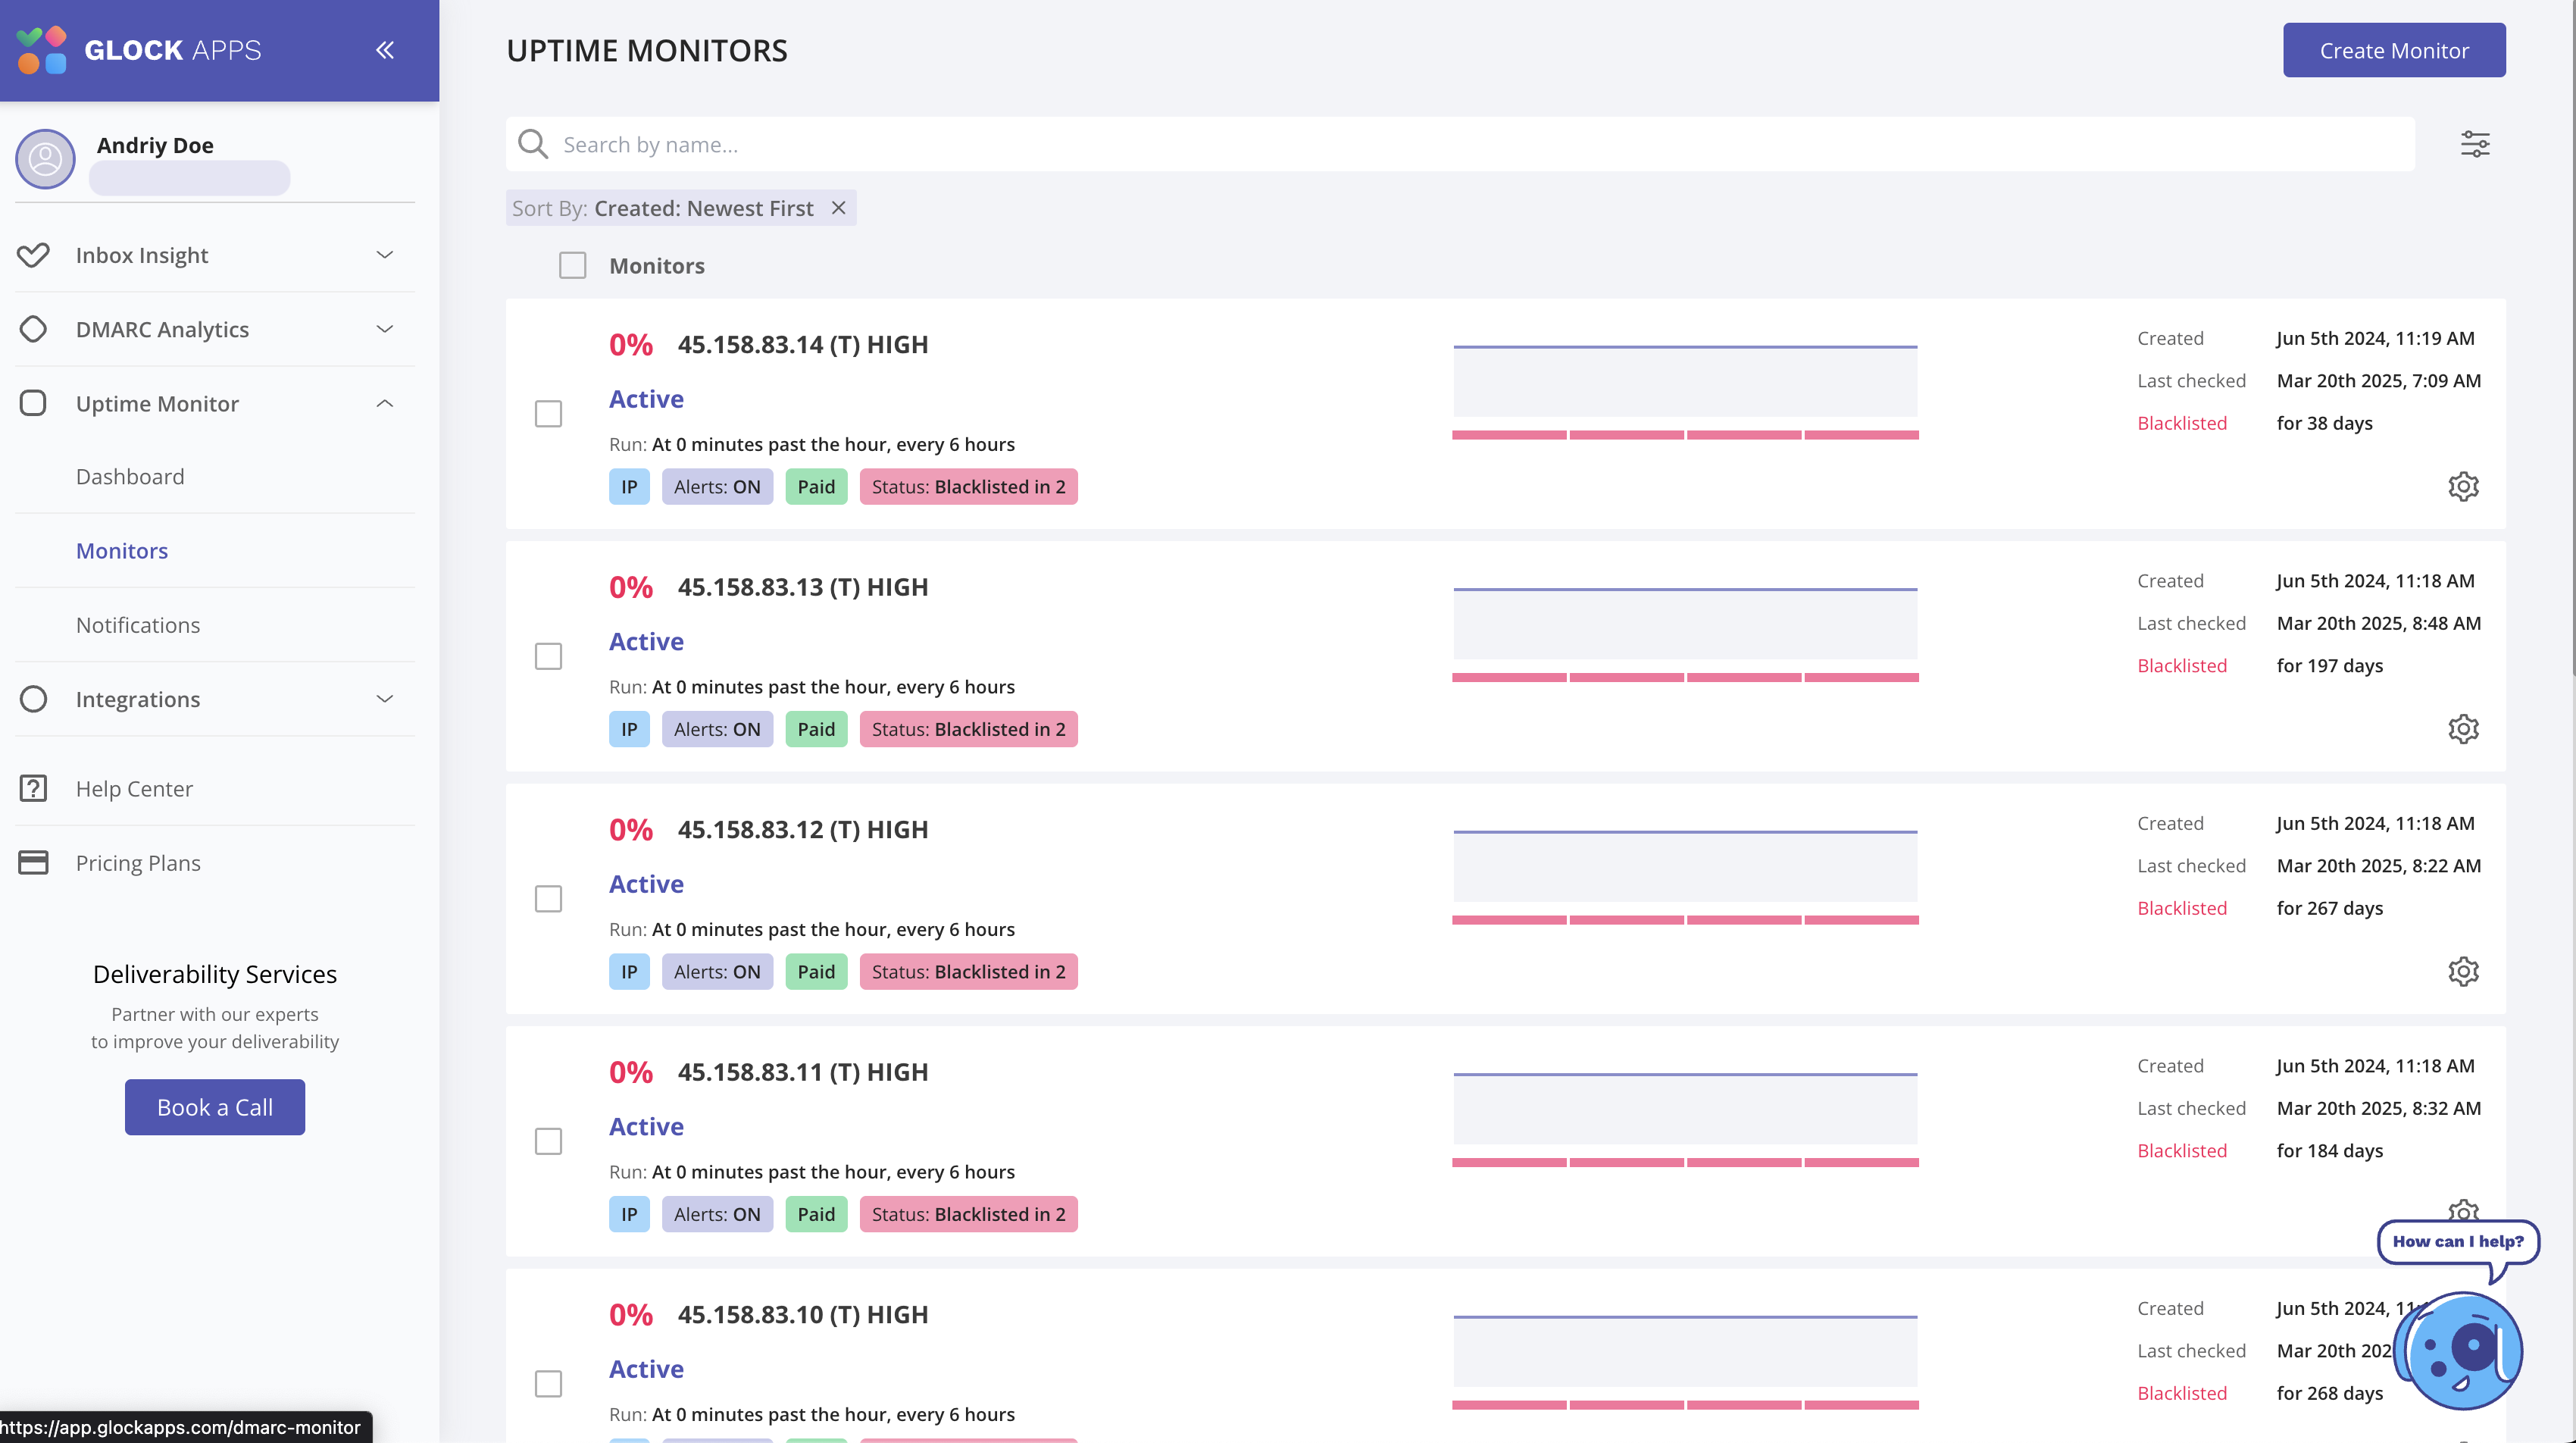Viewport: 2576px width, 1443px height.
Task: Click the Book a Call button
Action: tap(215, 1108)
